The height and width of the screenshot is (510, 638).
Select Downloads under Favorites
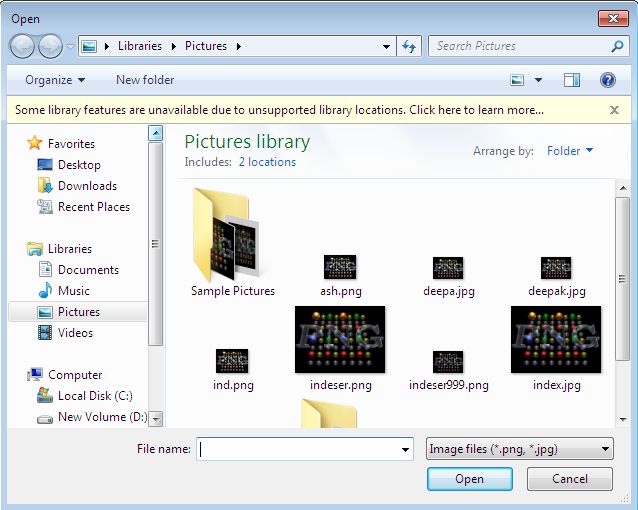[x=77, y=186]
